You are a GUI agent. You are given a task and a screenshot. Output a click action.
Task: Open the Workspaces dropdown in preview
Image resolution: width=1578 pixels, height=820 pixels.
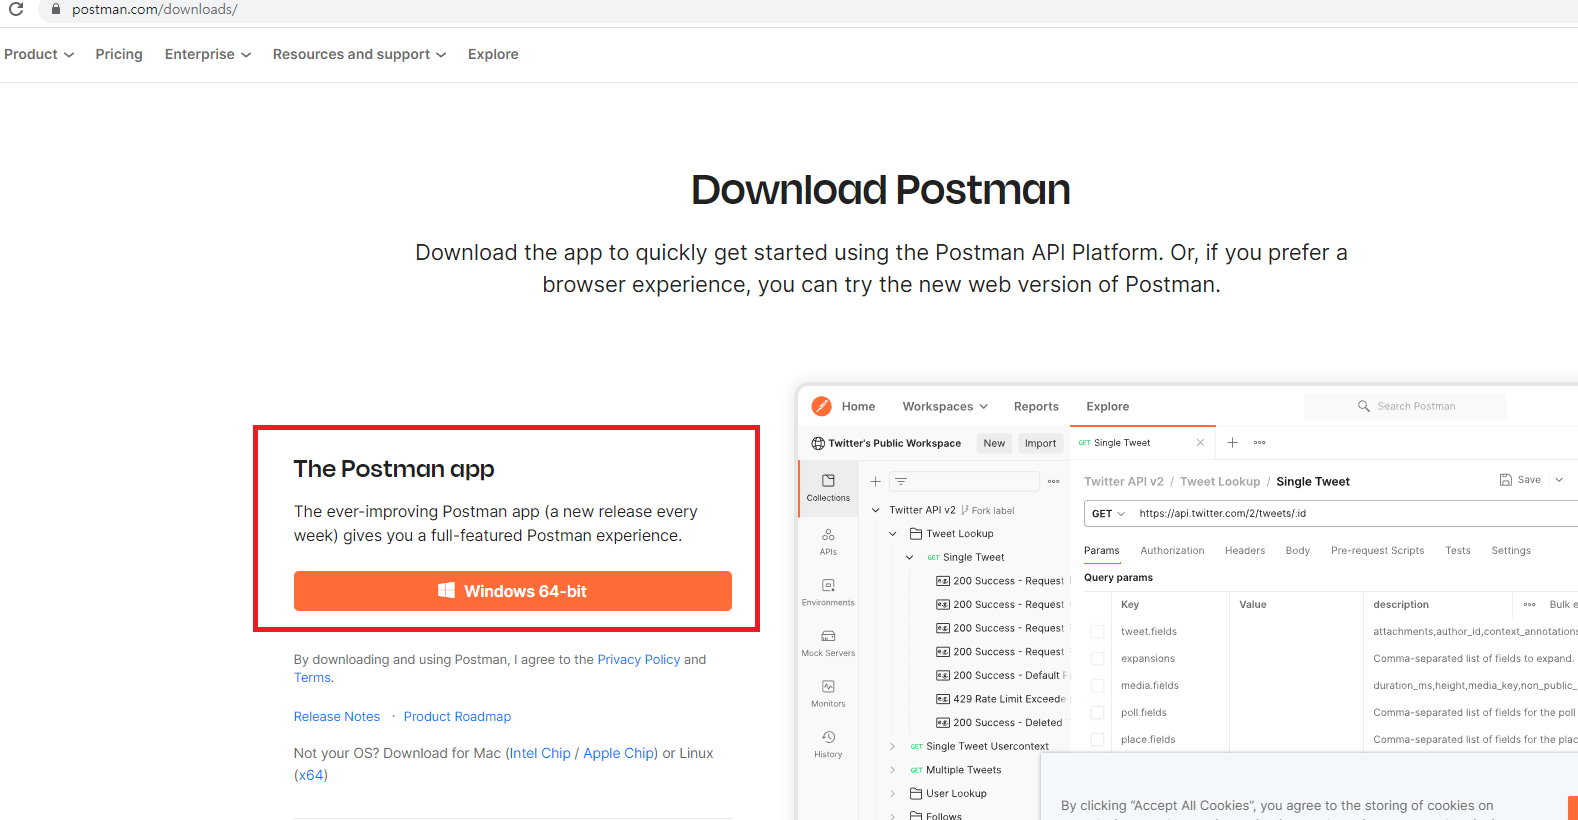[x=945, y=406]
